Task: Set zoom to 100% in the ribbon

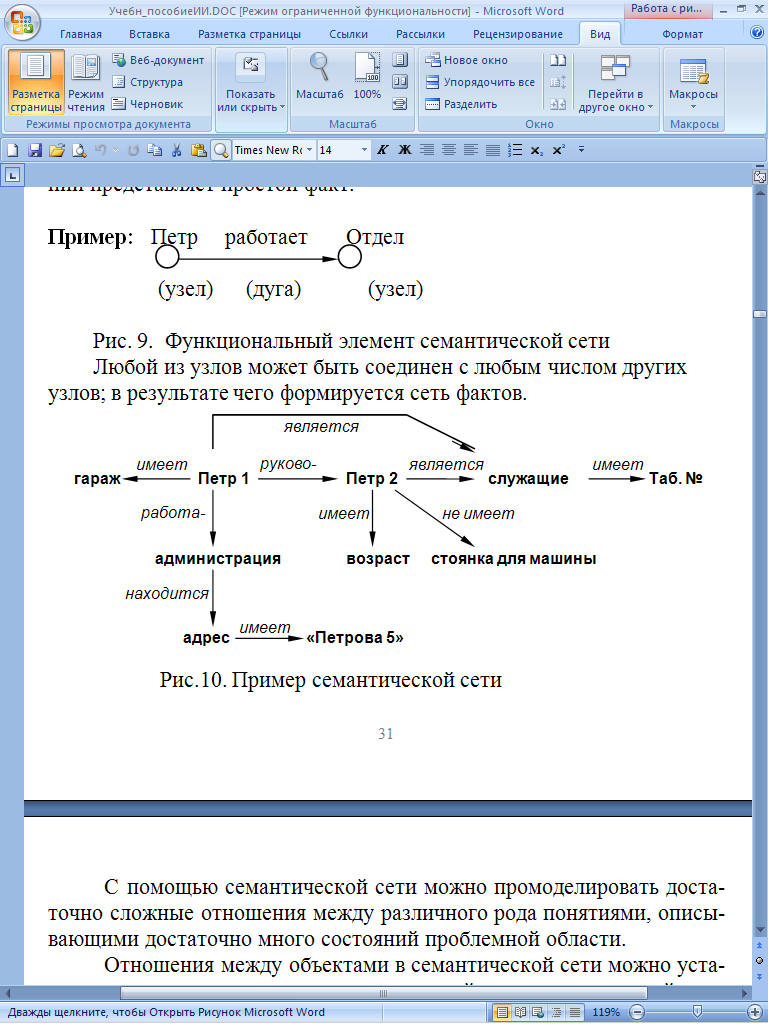Action: (x=367, y=78)
